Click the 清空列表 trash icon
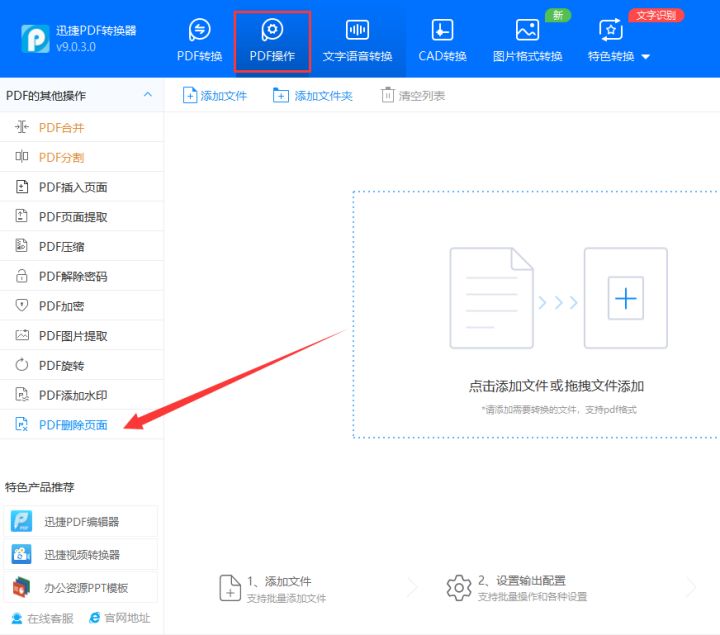 pos(388,95)
